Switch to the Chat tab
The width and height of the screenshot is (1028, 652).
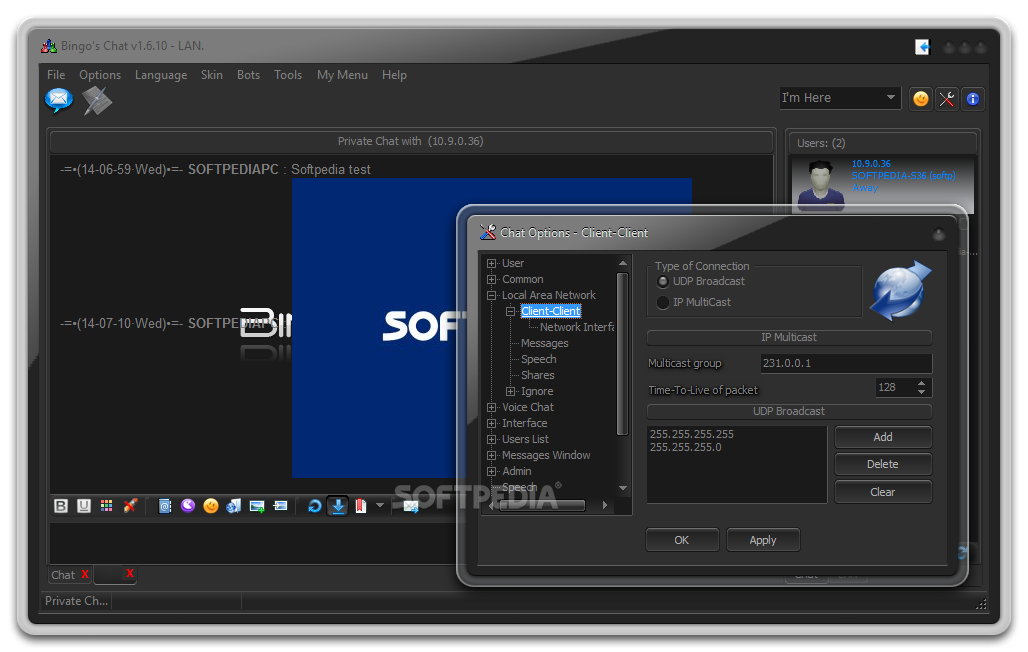pyautogui.click(x=64, y=575)
